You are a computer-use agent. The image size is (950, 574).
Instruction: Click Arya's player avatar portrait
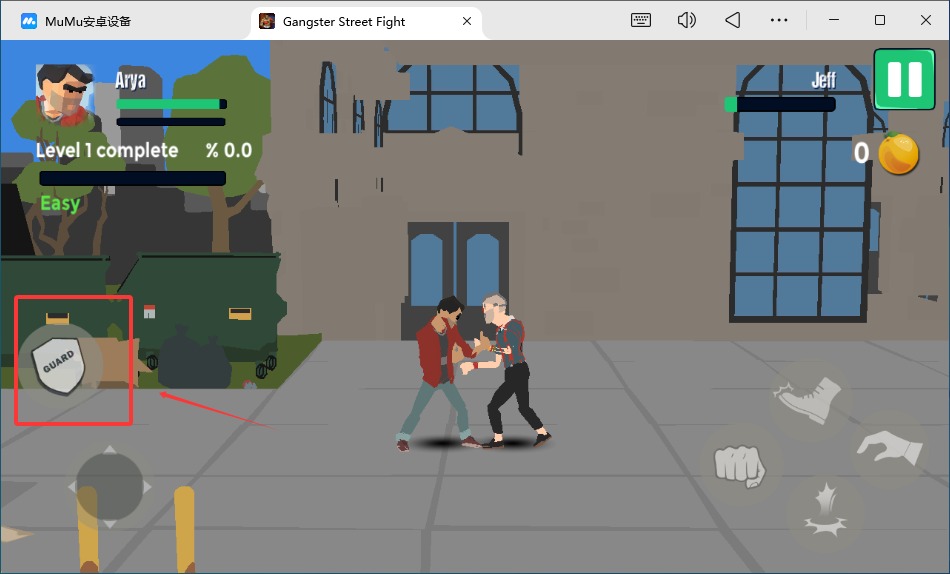(64, 93)
